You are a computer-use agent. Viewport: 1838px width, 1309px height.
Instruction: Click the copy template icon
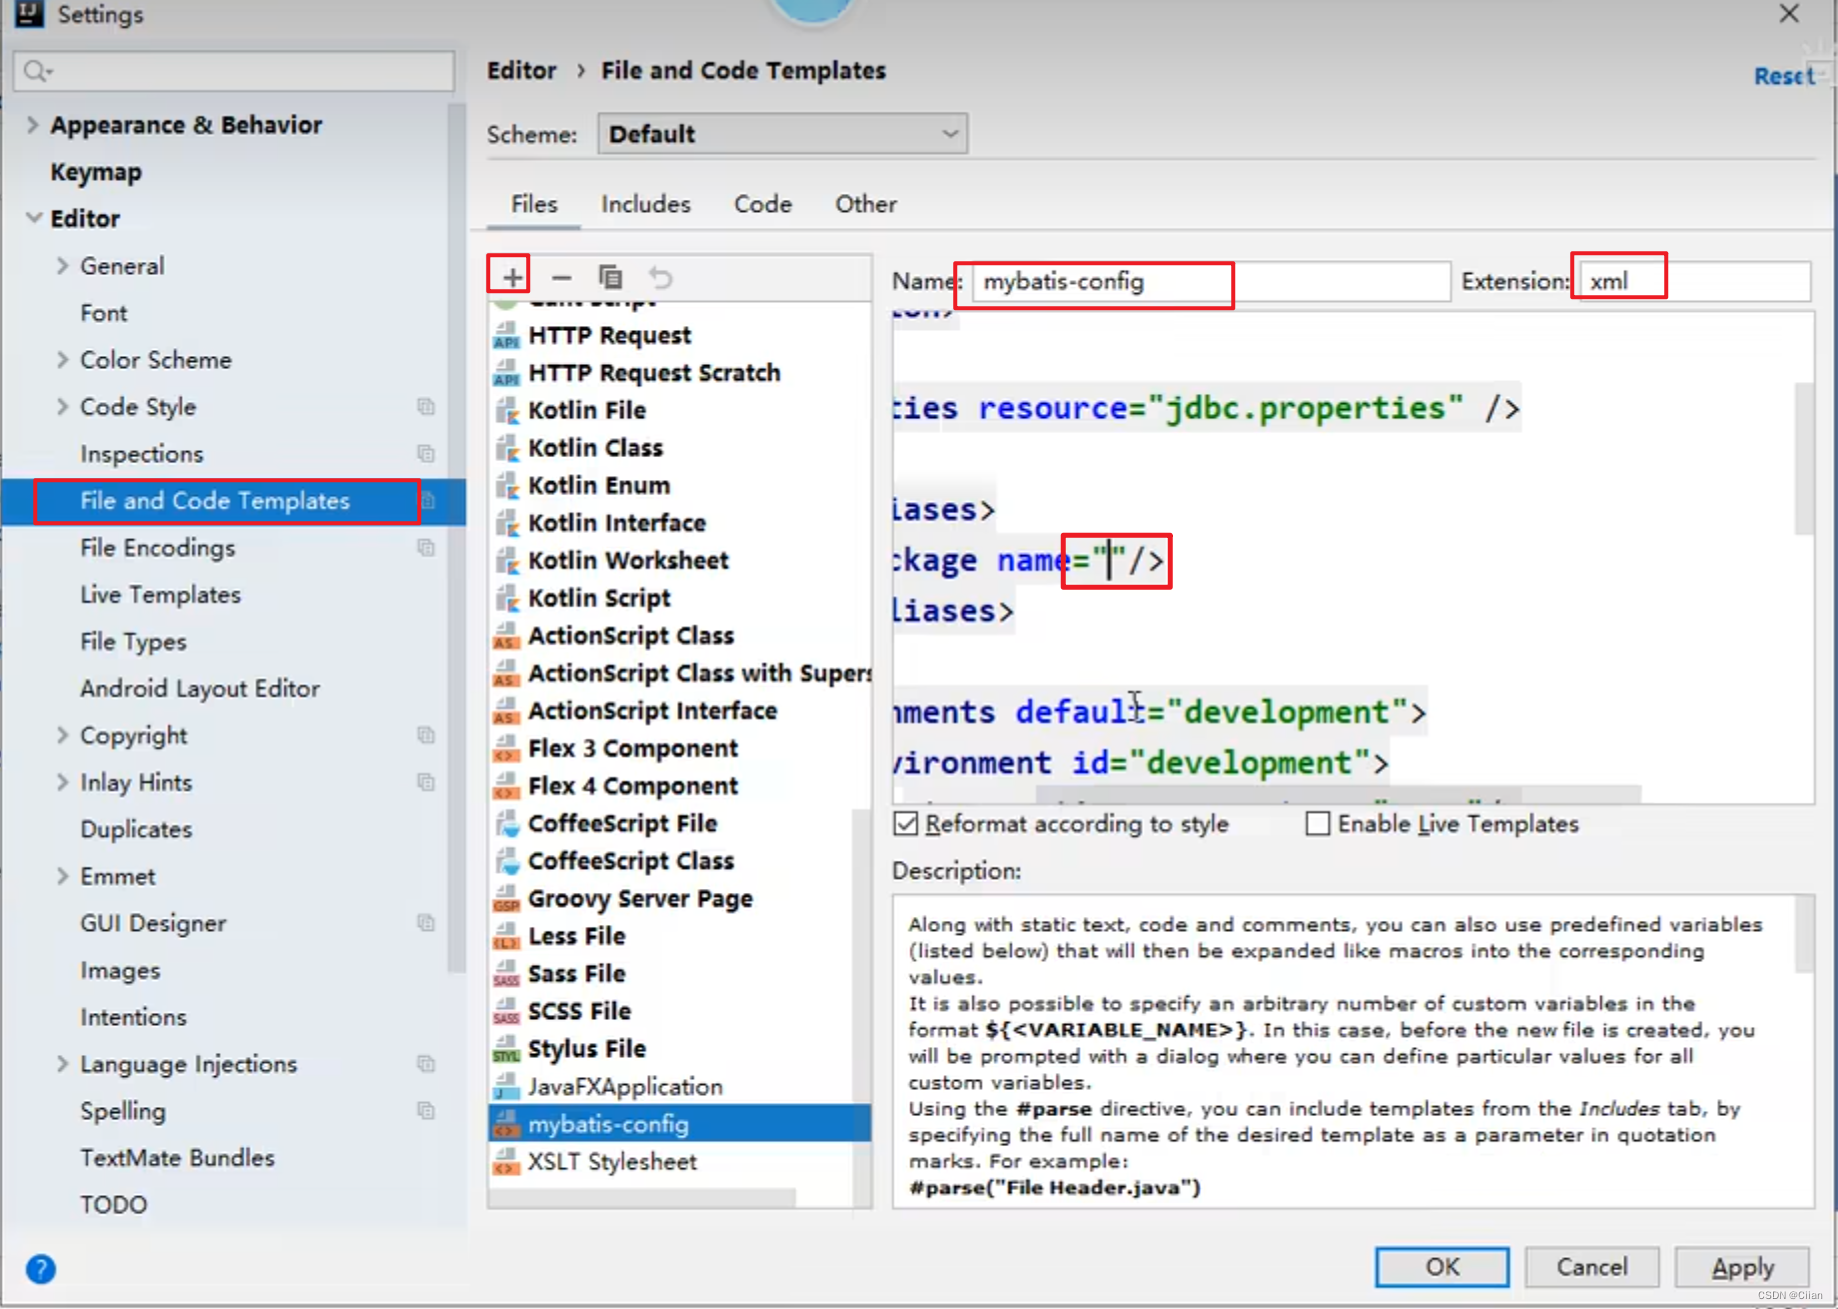coord(611,277)
